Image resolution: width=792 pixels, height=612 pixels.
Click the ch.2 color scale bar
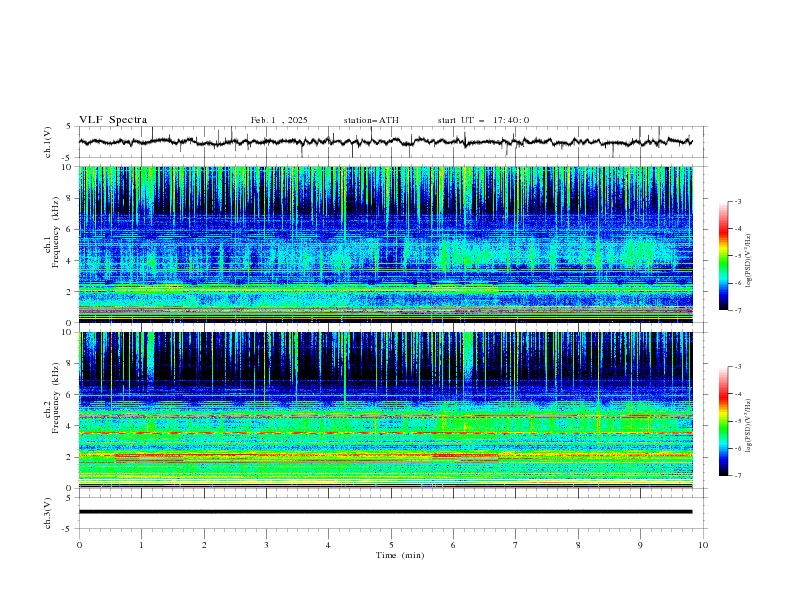tap(724, 421)
